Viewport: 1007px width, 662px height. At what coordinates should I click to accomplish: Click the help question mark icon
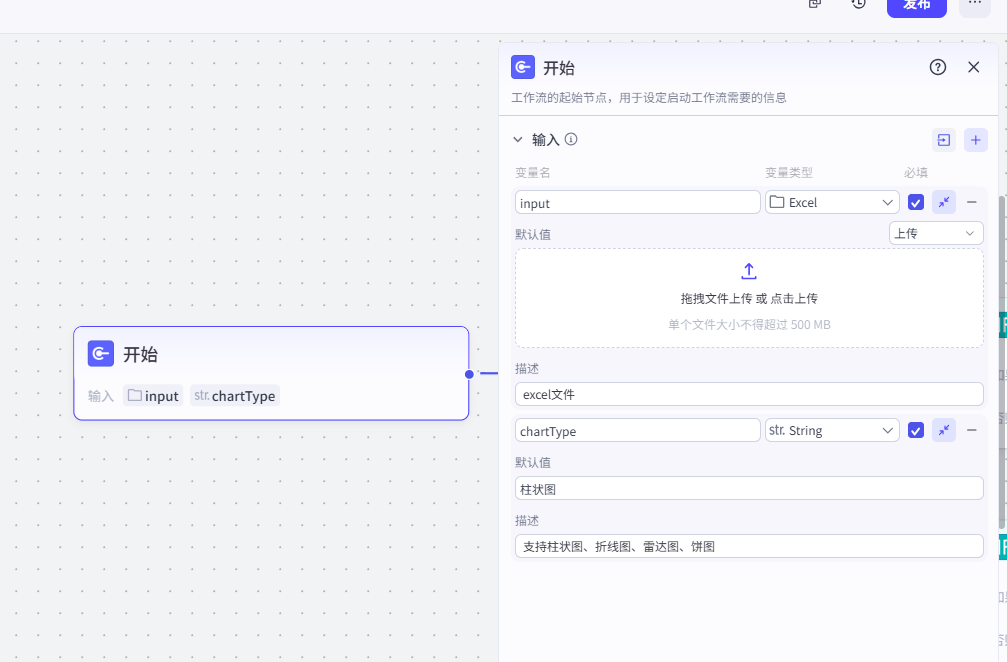pos(937,67)
